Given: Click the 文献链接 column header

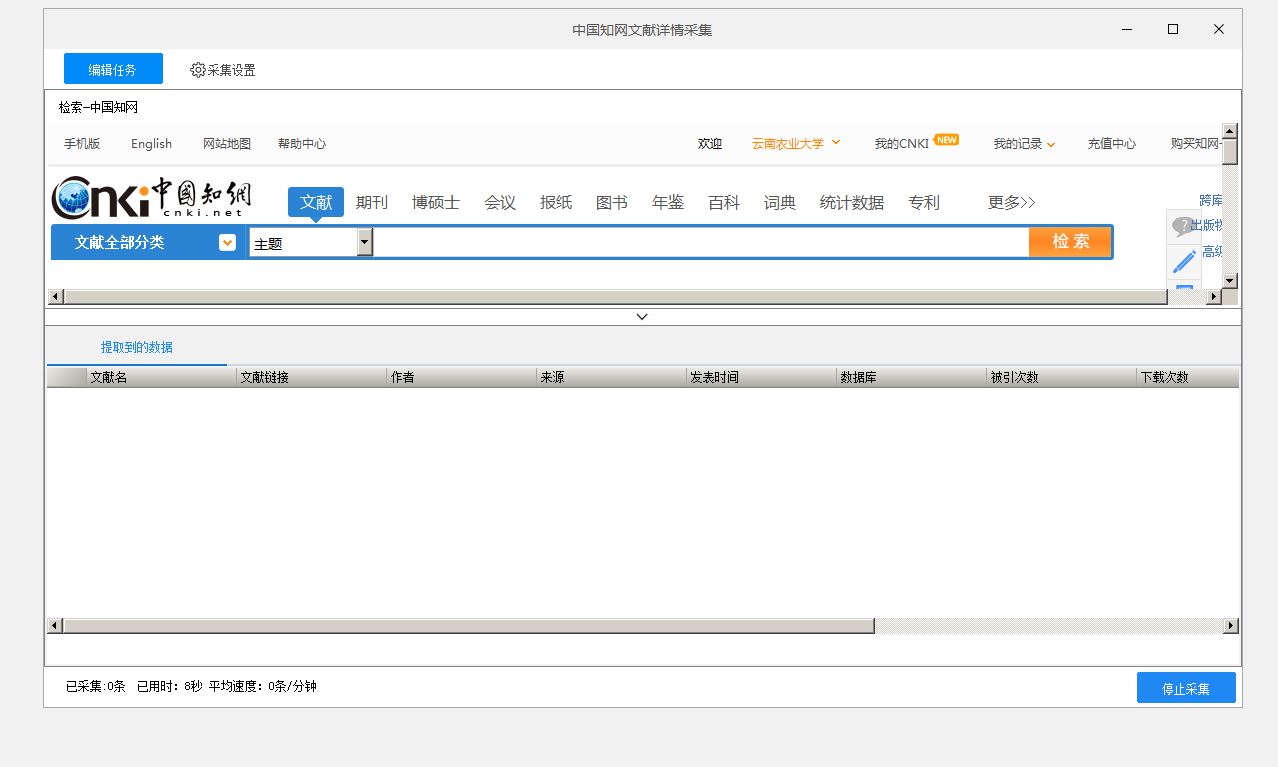Looking at the screenshot, I should 311,377.
